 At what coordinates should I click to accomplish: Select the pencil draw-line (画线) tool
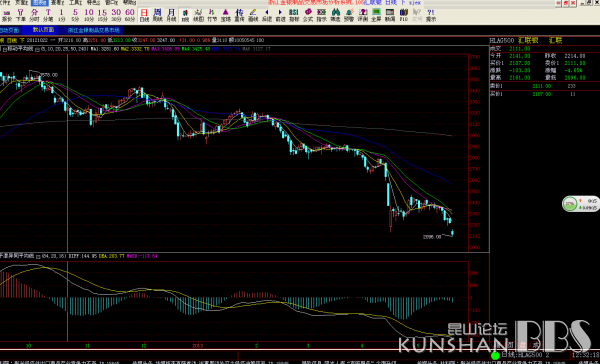pyautogui.click(x=253, y=15)
